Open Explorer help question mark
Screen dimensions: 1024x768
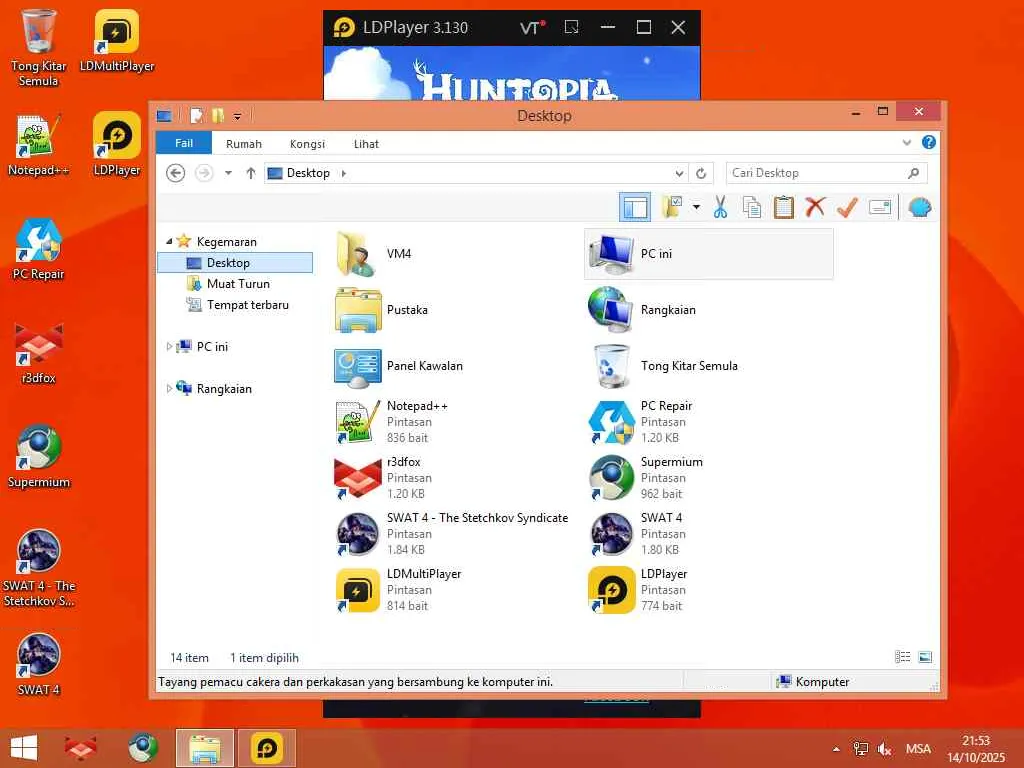pos(929,142)
